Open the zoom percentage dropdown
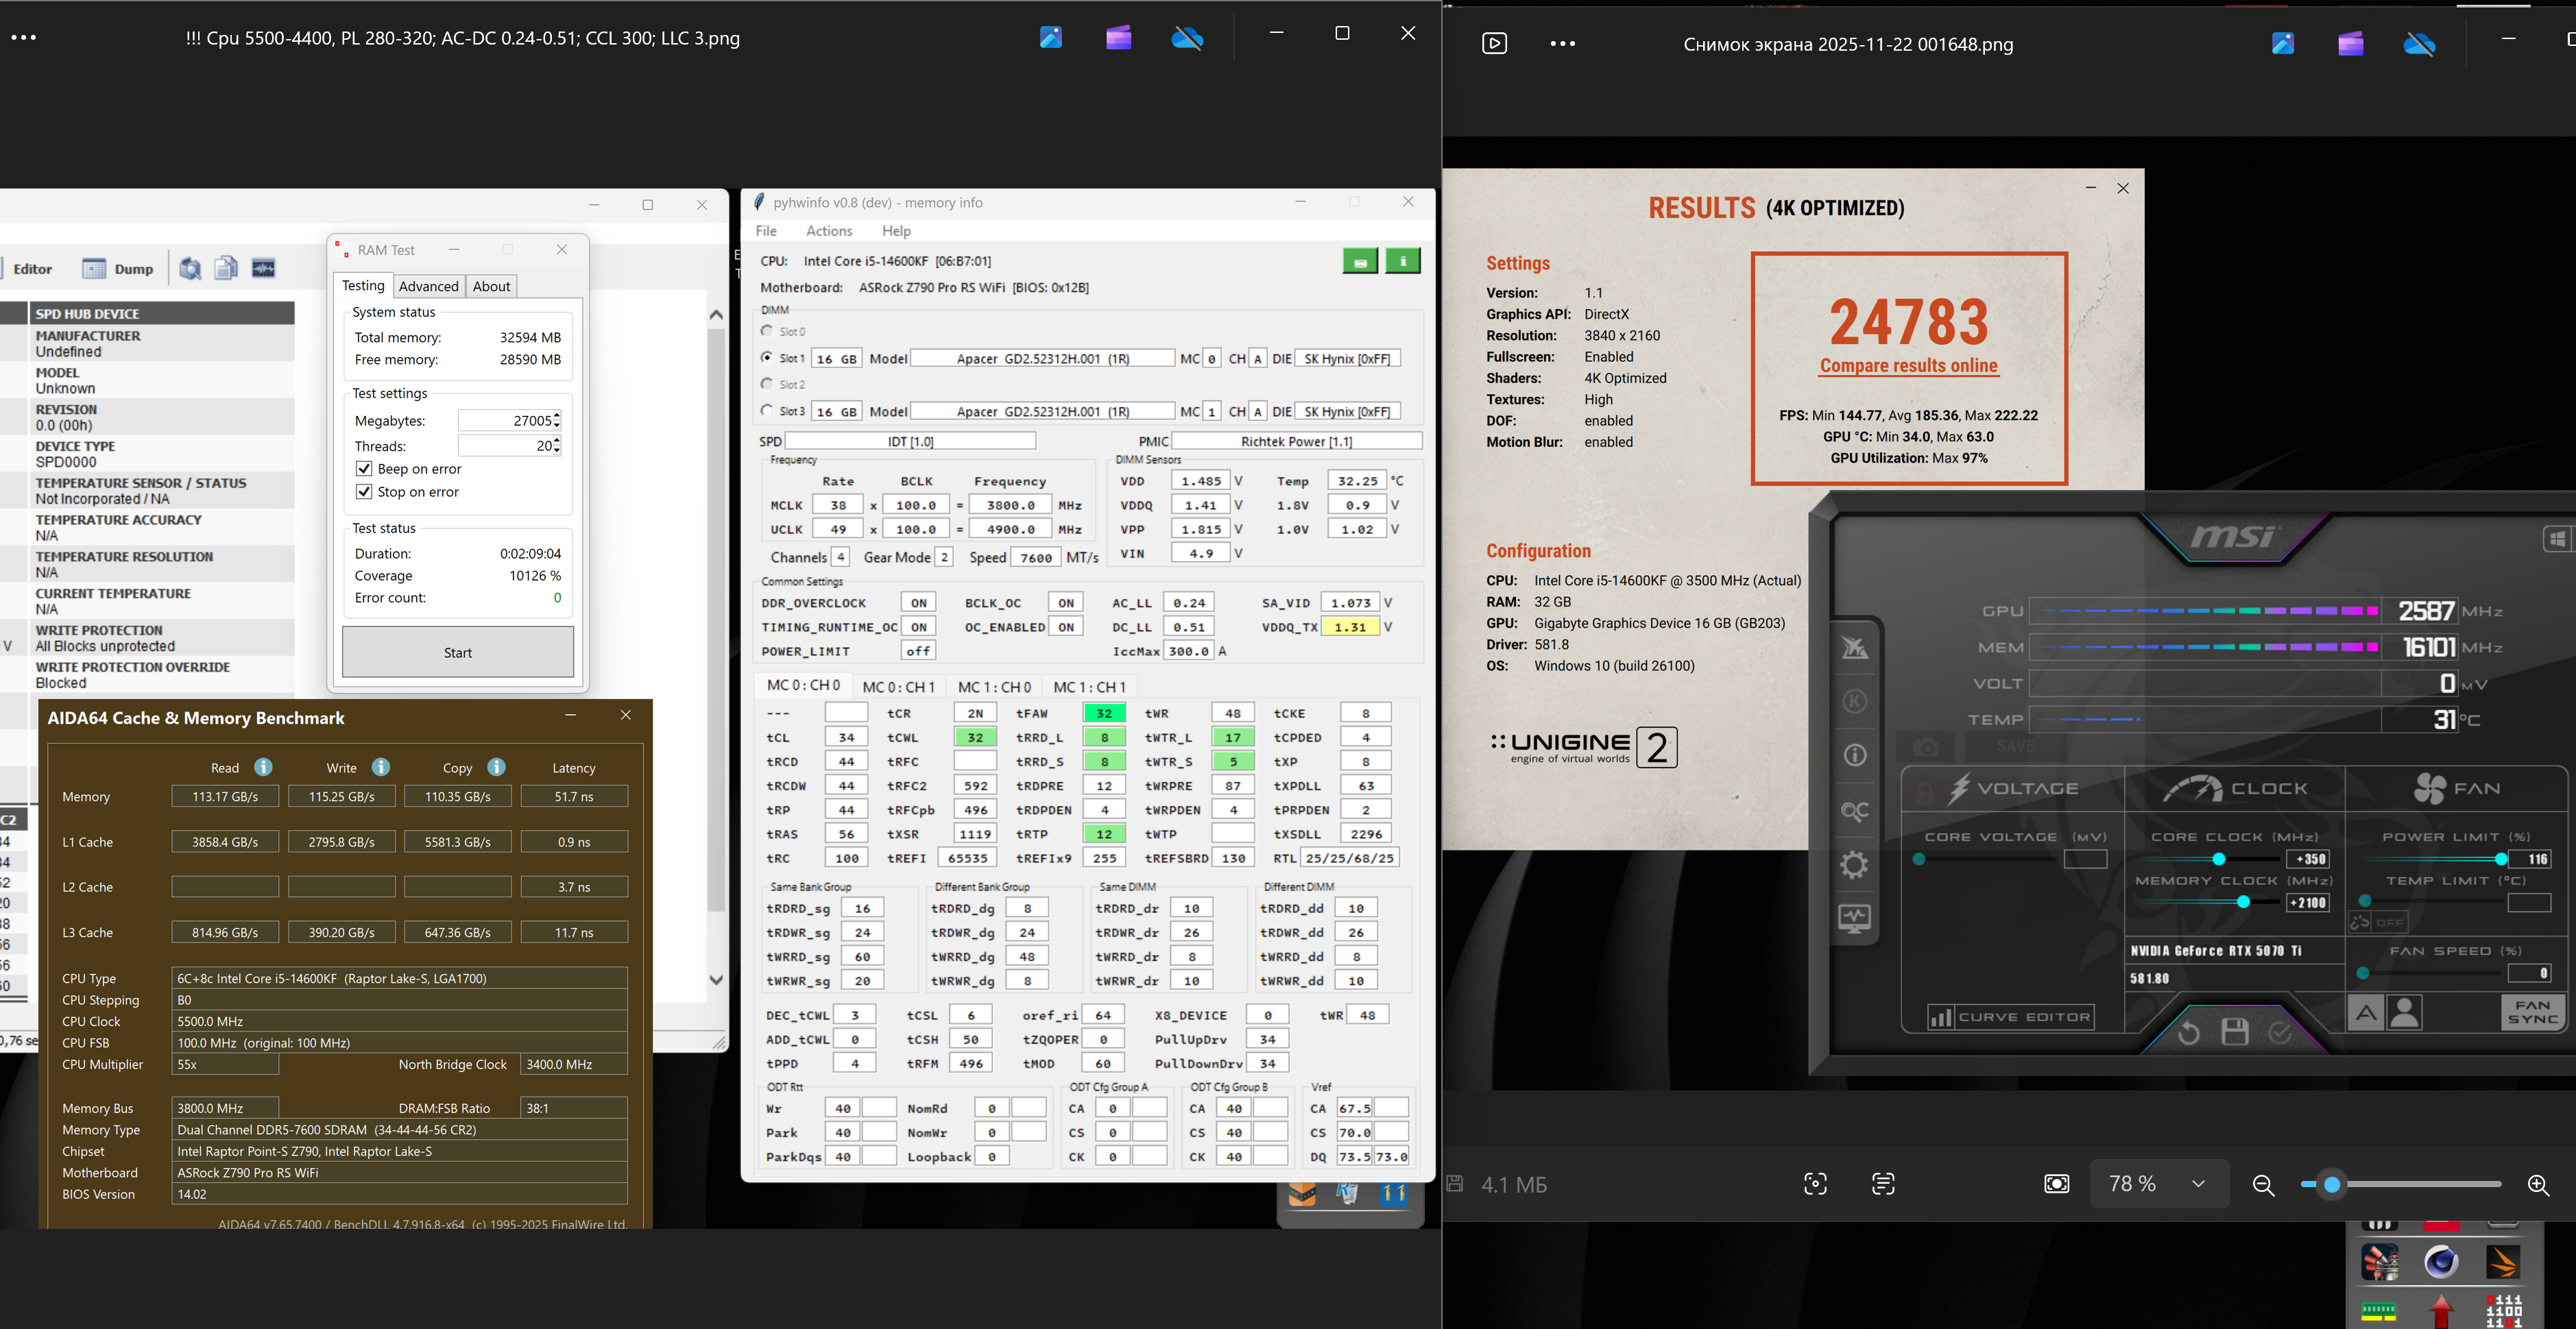Image resolution: width=2576 pixels, height=1329 pixels. (x=2198, y=1184)
